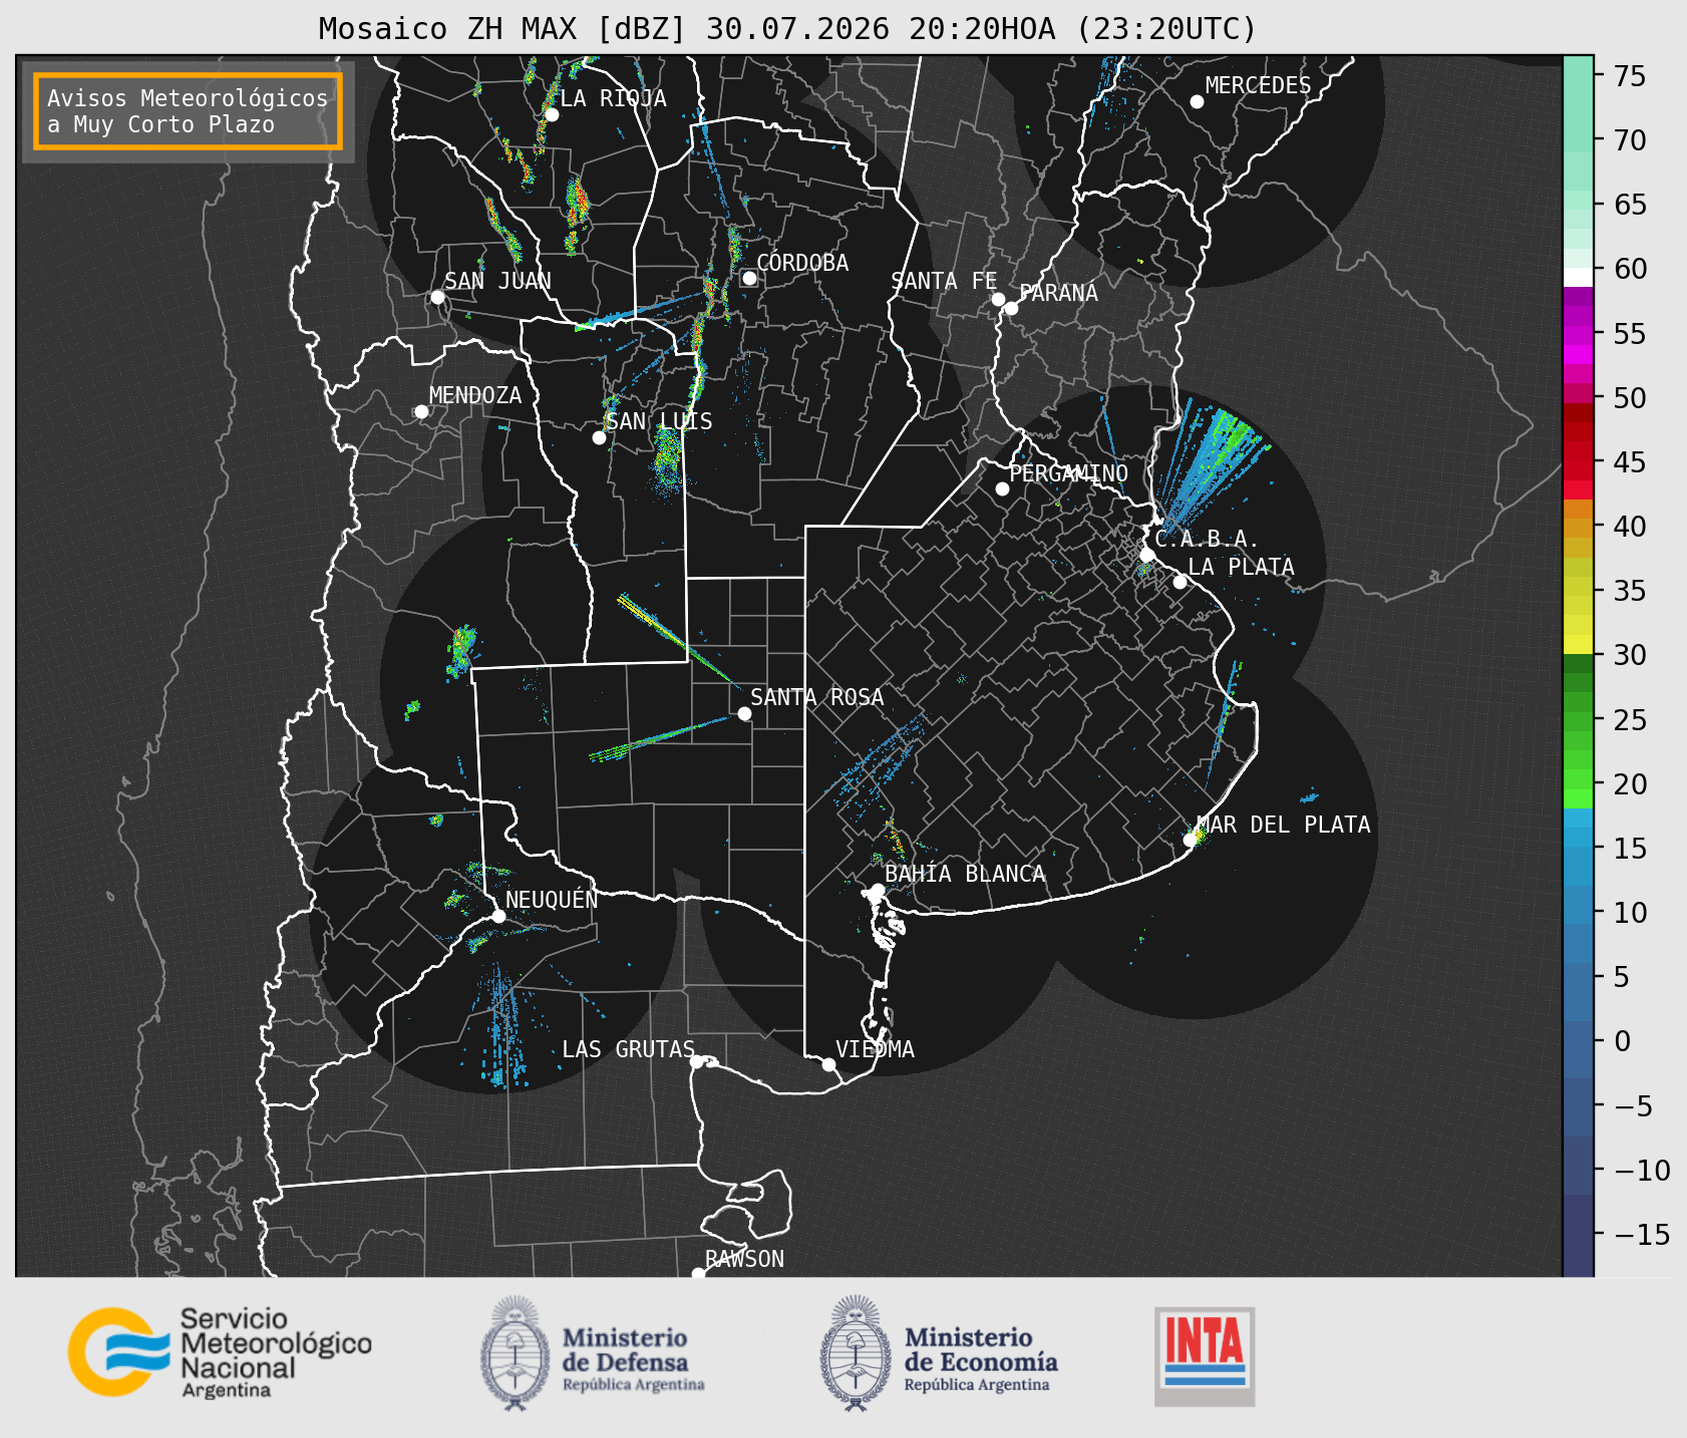Select the CÓRDOBA city label

click(802, 263)
